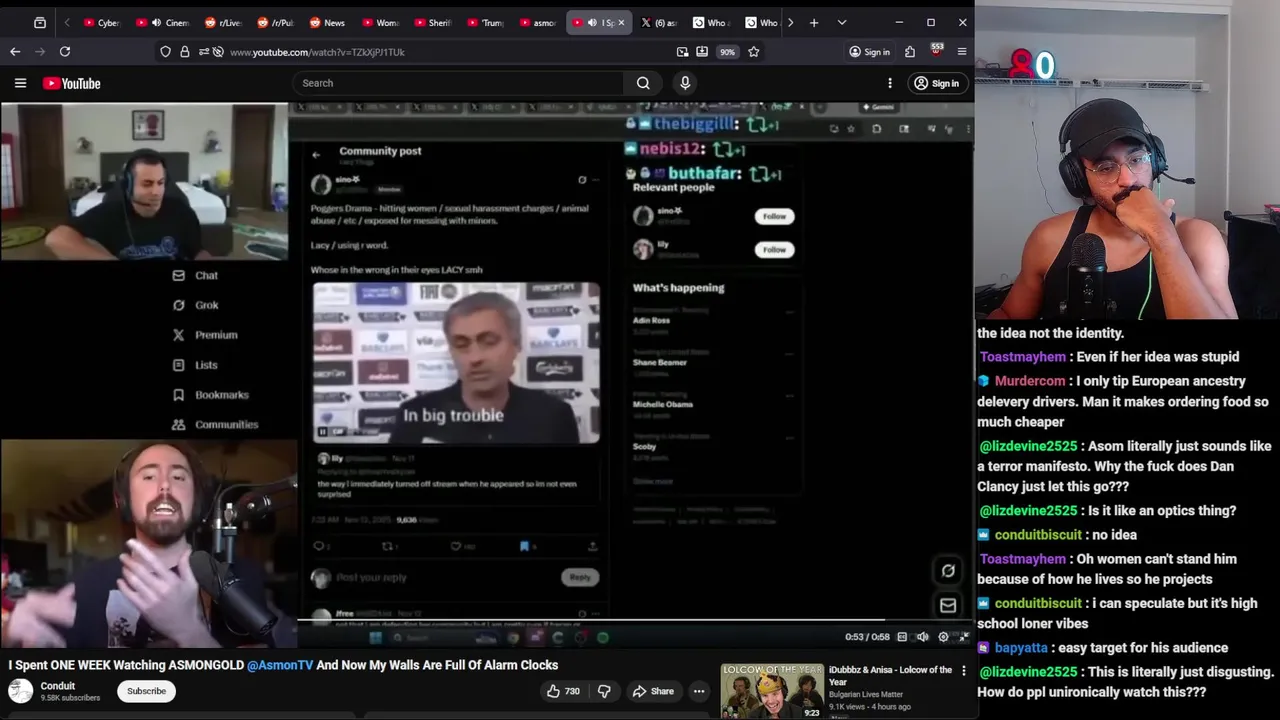
Task: Dislike the video
Action: [x=604, y=691]
